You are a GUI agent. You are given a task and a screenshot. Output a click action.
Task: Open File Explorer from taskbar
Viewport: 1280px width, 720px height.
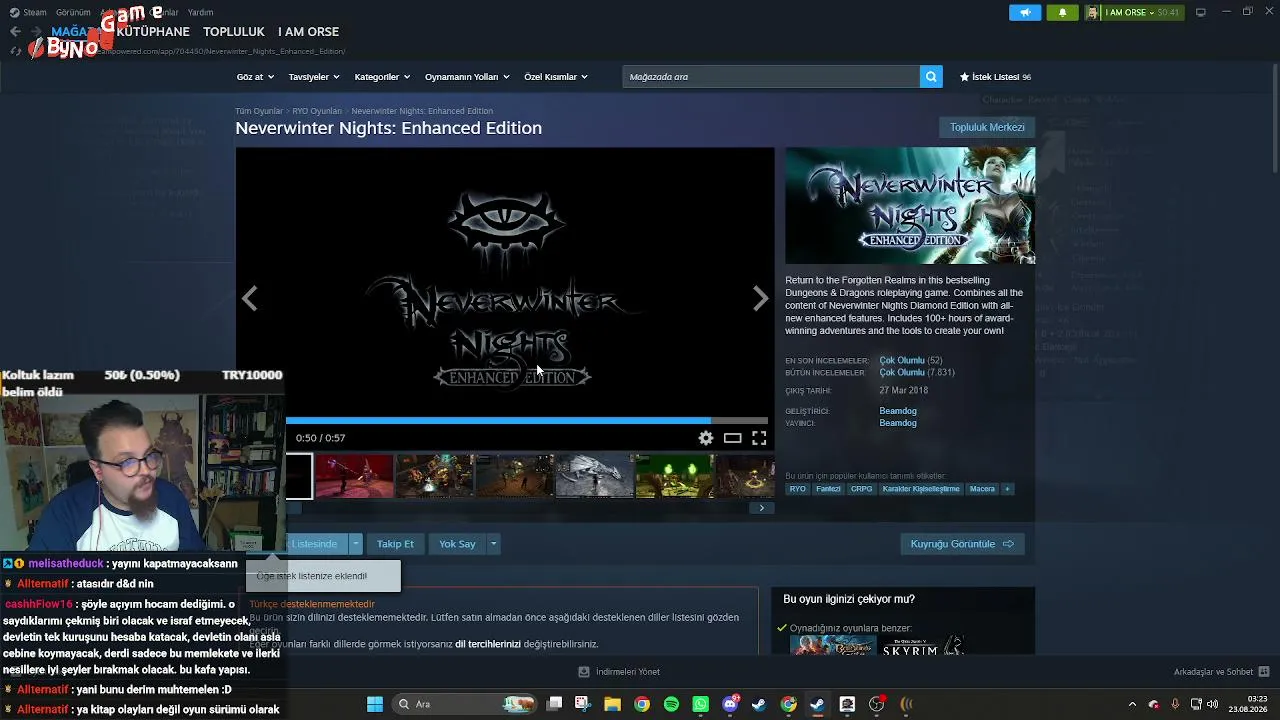(x=612, y=704)
